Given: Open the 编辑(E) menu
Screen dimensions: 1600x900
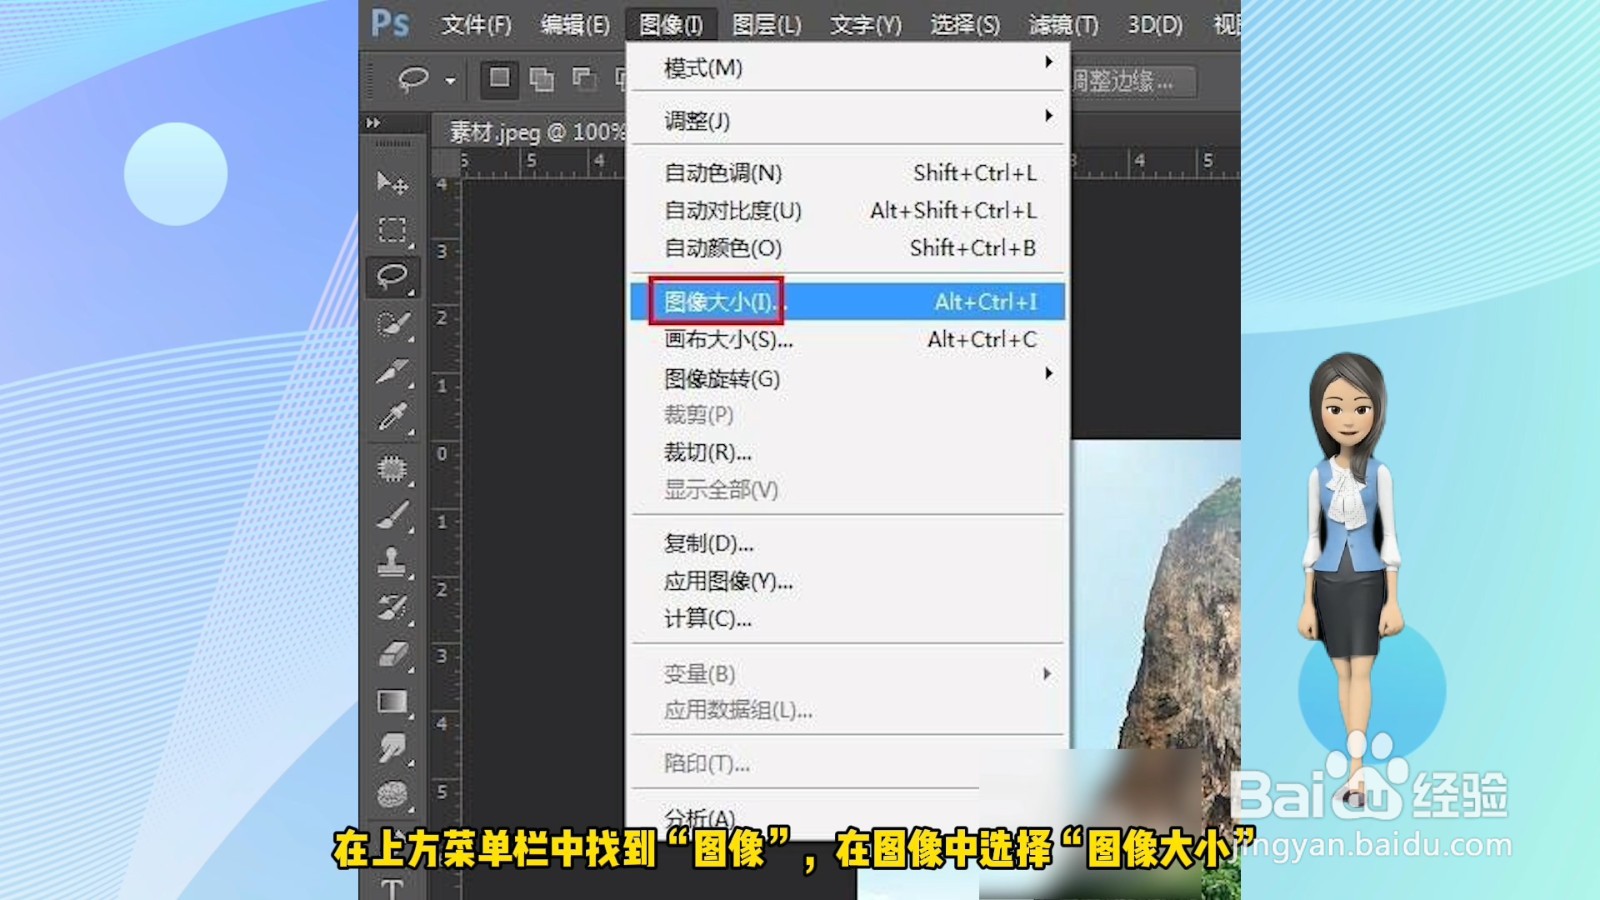Looking at the screenshot, I should (575, 25).
